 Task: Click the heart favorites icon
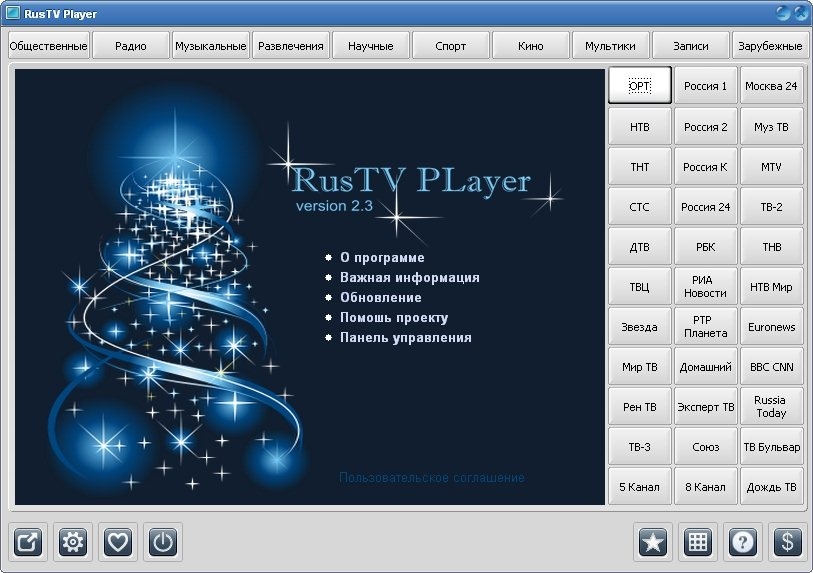tap(118, 542)
